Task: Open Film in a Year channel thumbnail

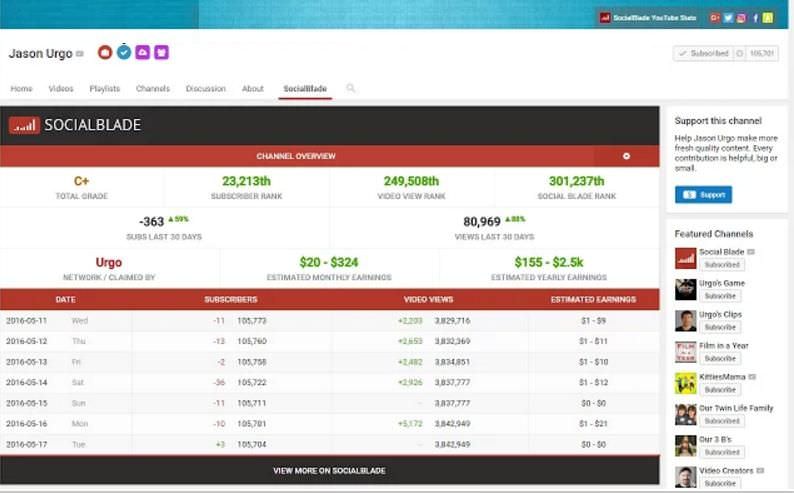Action: click(685, 352)
